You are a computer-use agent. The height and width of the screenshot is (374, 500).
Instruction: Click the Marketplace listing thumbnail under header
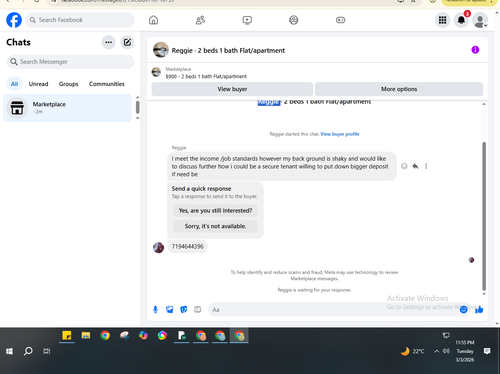point(156,72)
